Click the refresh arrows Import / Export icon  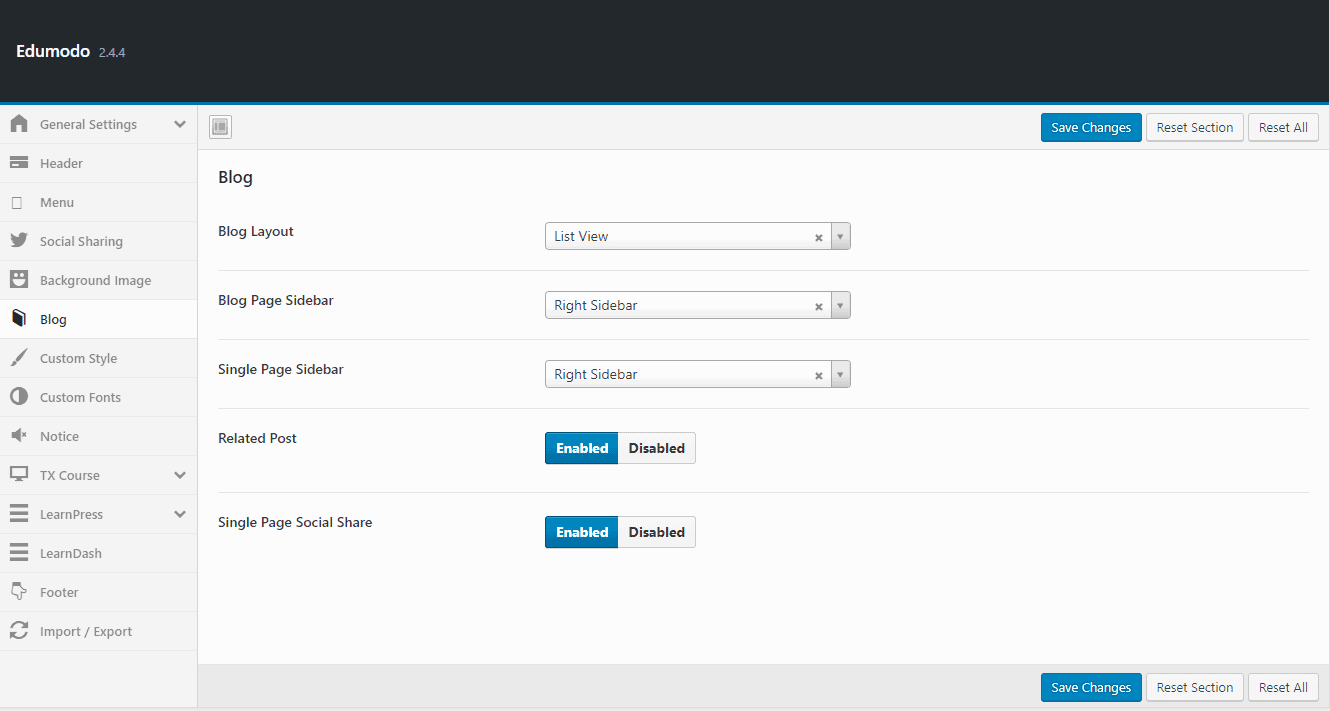[x=19, y=631]
